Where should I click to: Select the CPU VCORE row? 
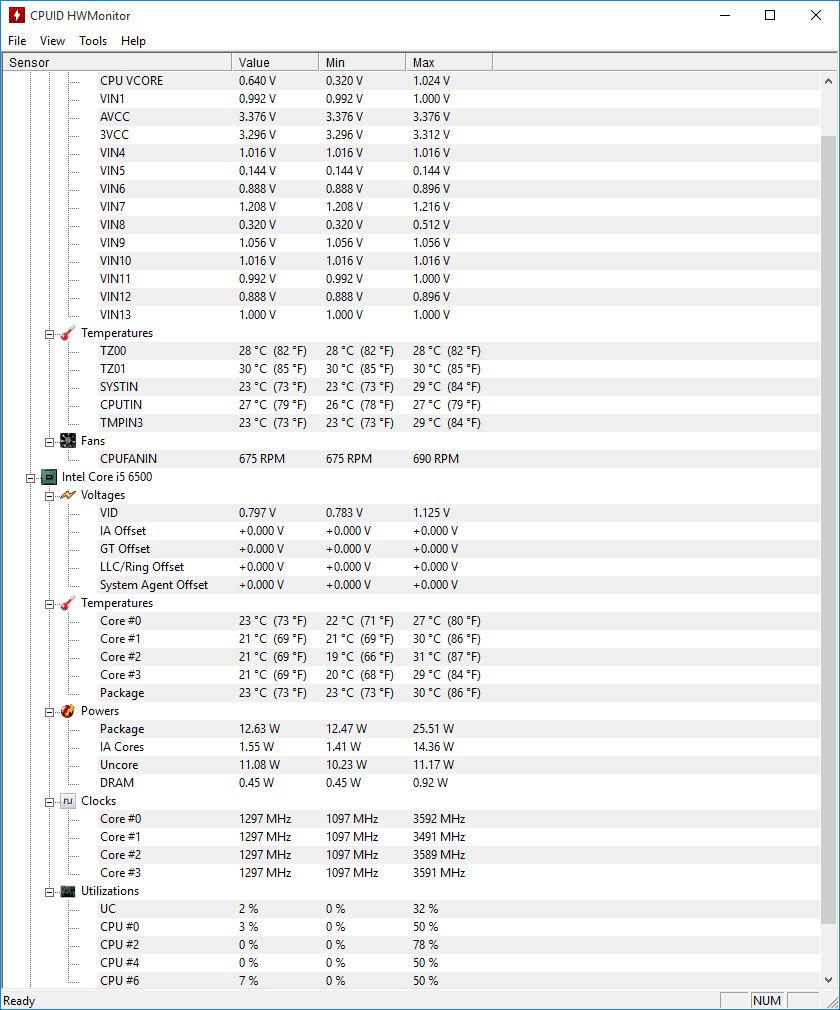point(411,81)
